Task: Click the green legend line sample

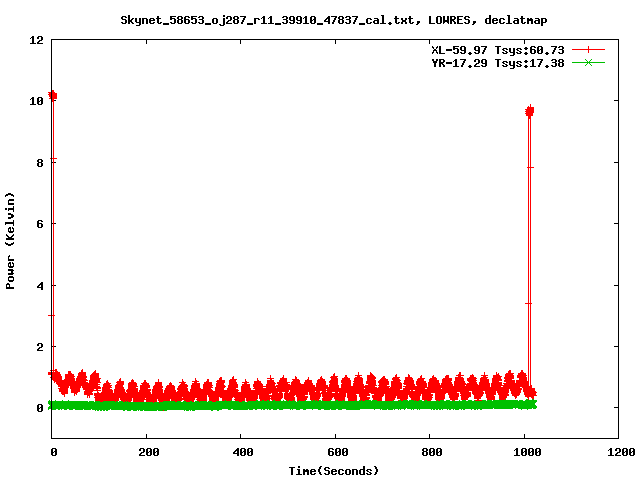Action: point(588,63)
